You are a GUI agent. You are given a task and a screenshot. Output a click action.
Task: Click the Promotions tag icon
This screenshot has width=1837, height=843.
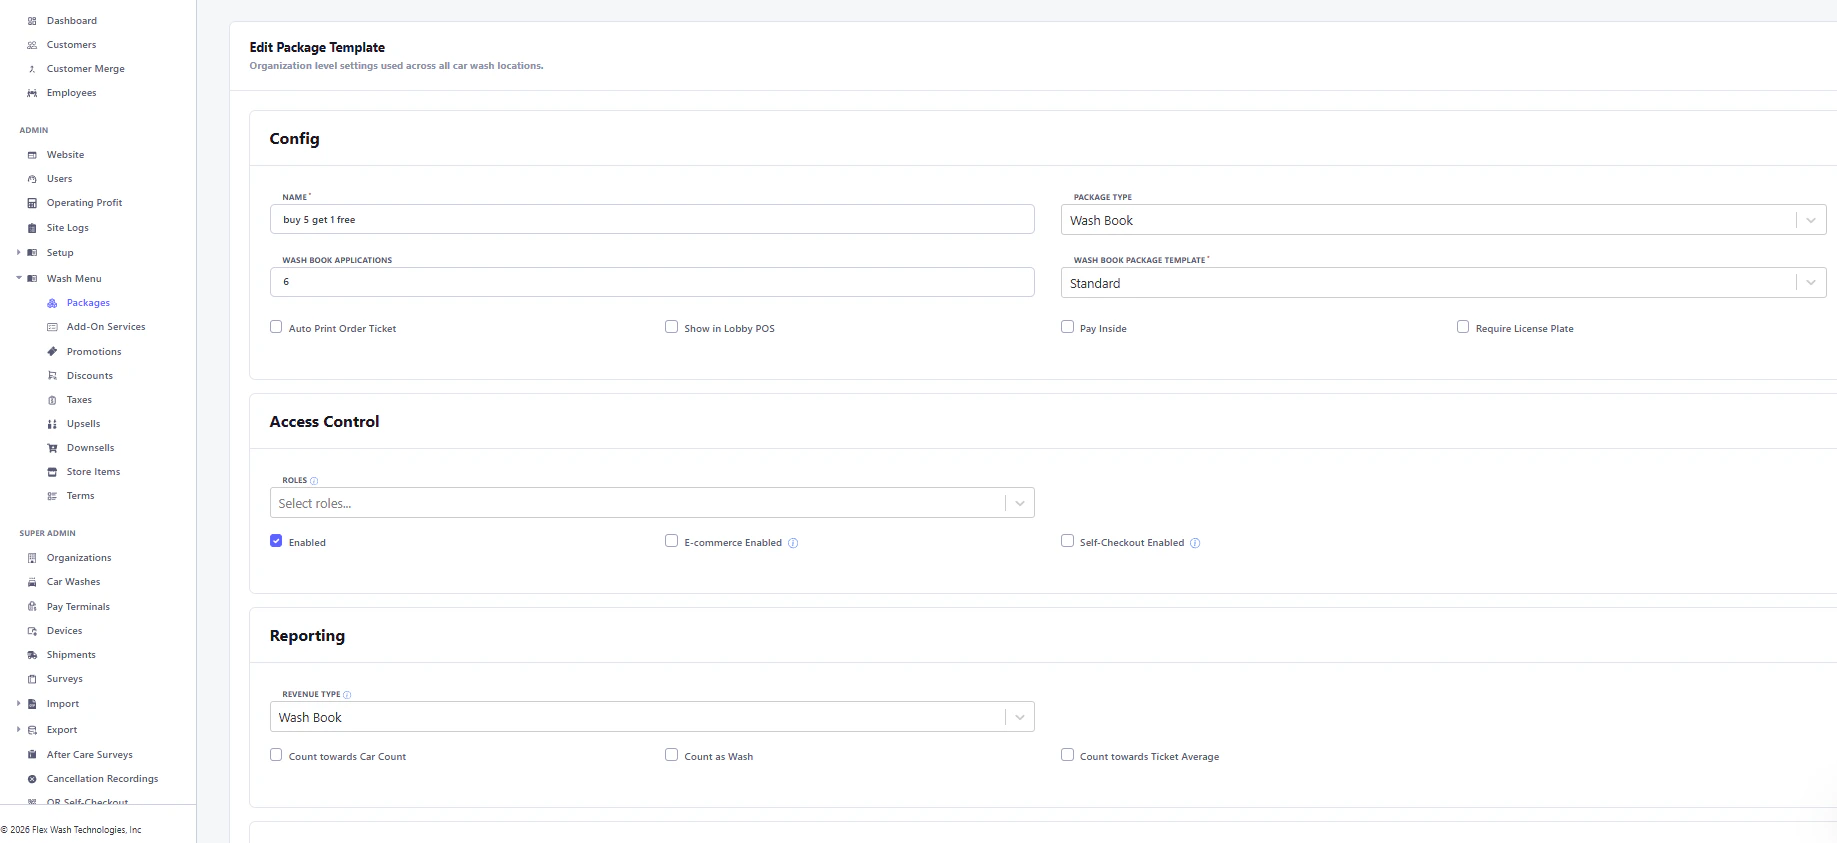[x=52, y=352]
